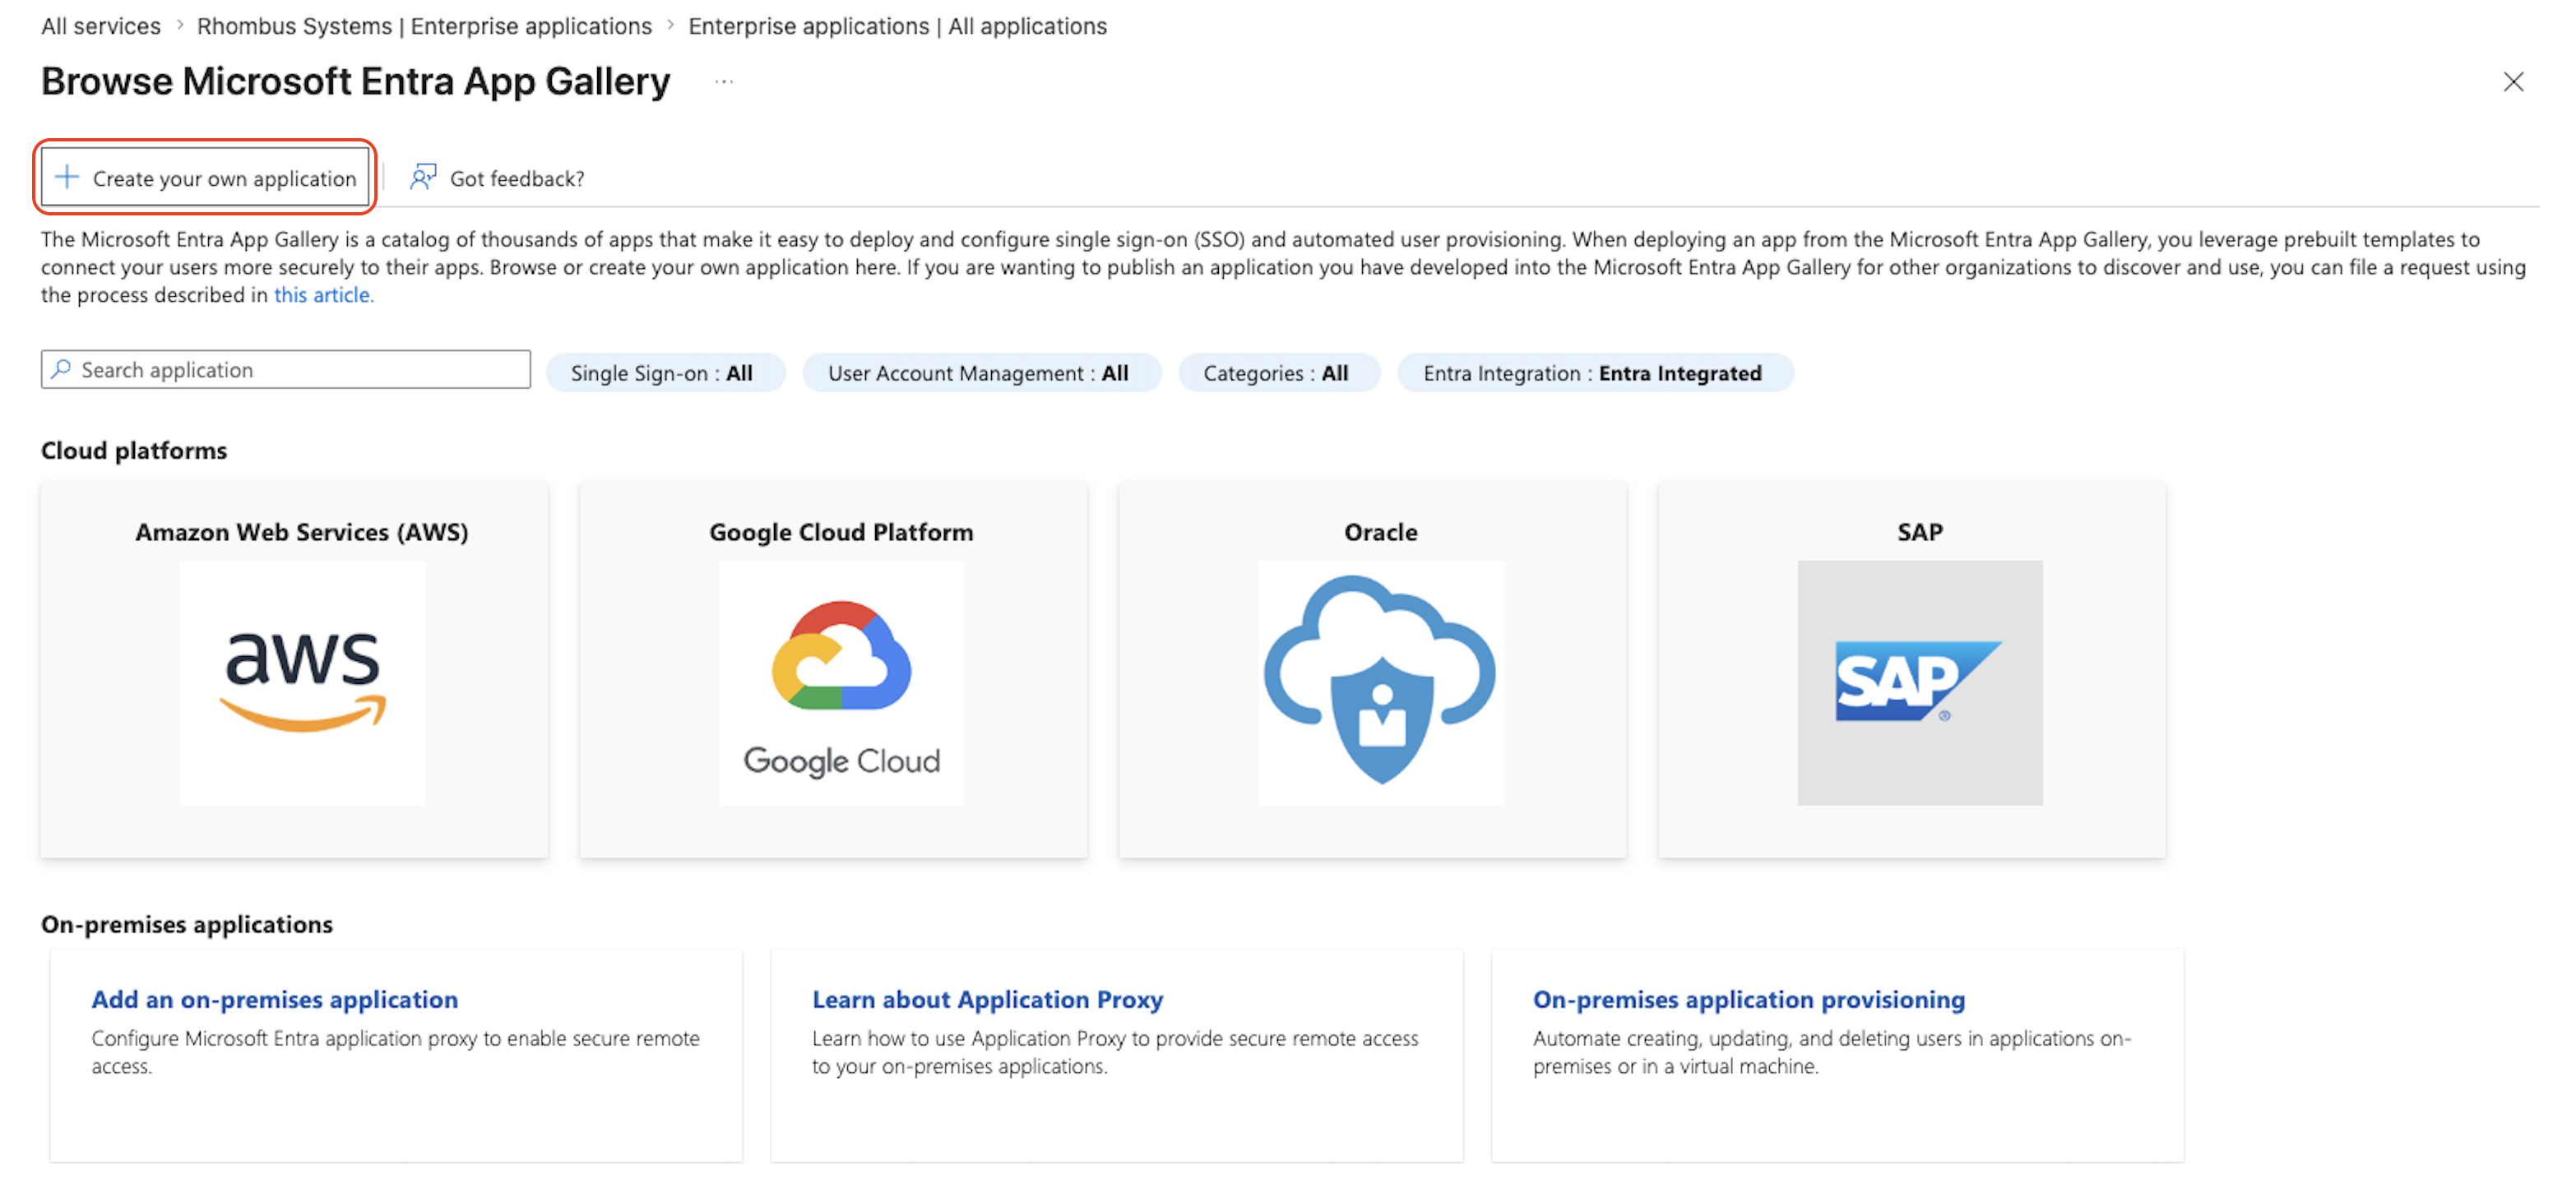The image size is (2576, 1184).
Task: Follow the 'this article' link
Action: pos(324,295)
